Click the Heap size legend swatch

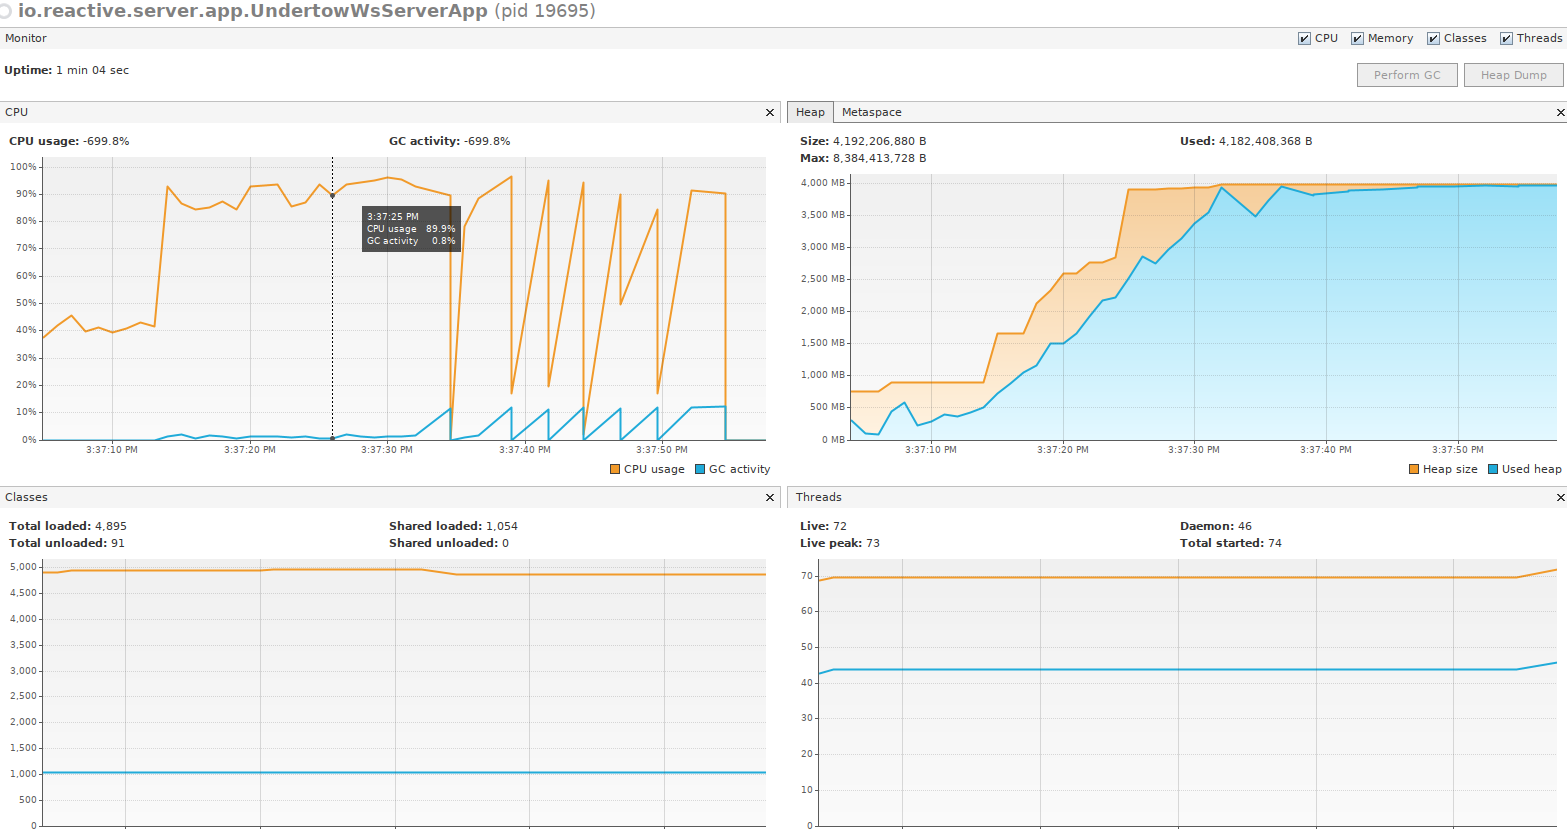pyautogui.click(x=1414, y=469)
